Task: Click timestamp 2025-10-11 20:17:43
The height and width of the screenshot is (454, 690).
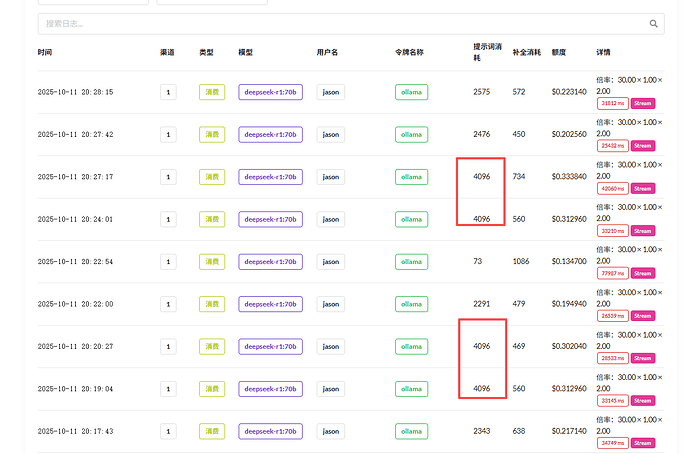Action: click(x=76, y=431)
